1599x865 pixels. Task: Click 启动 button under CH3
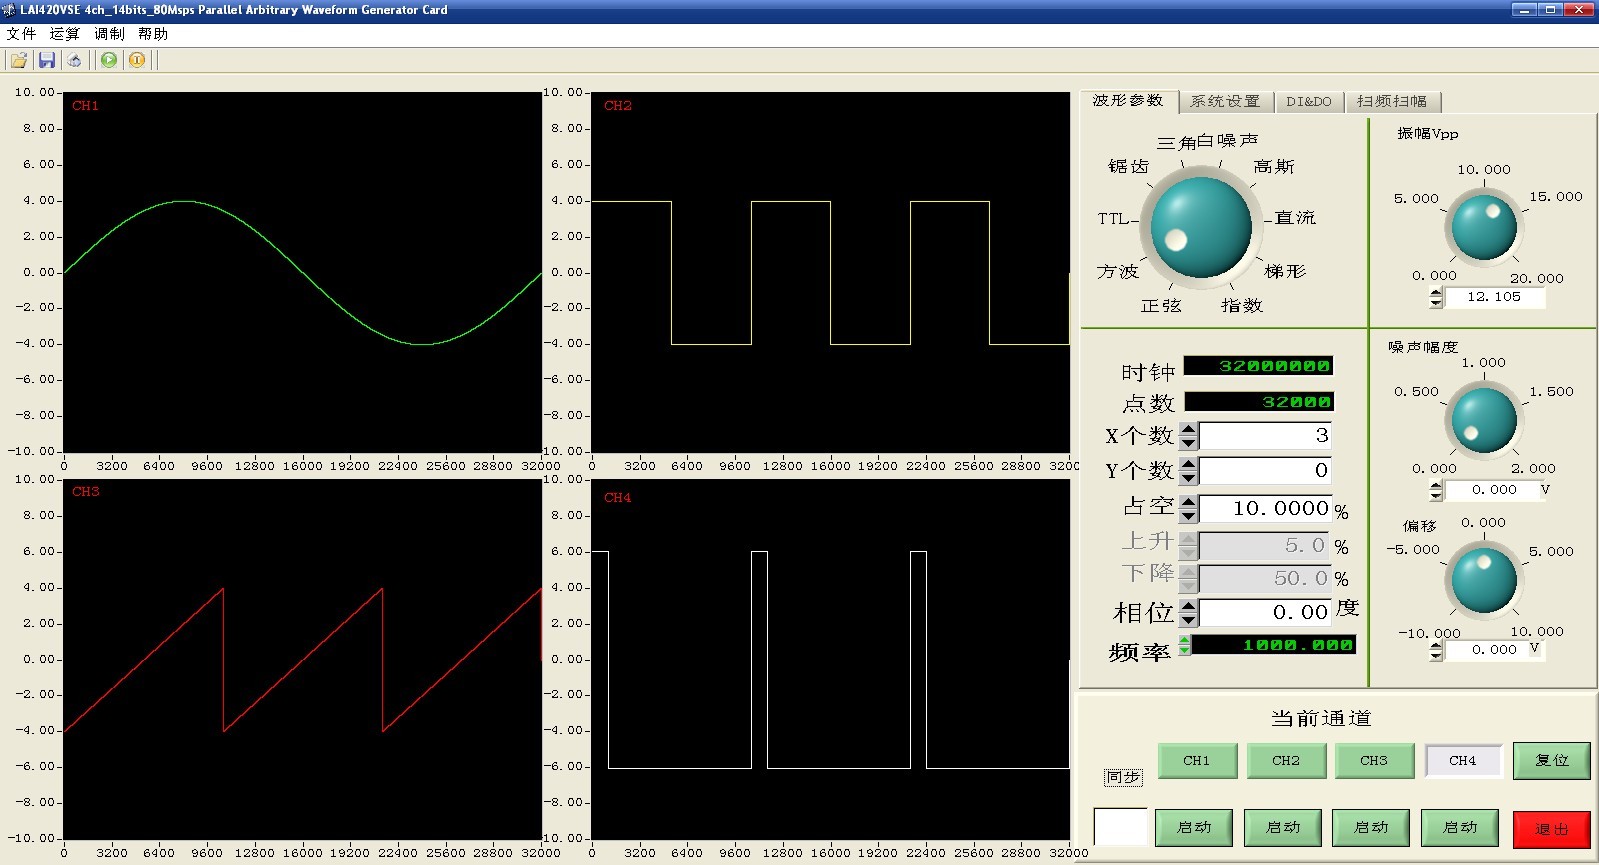tap(1371, 828)
